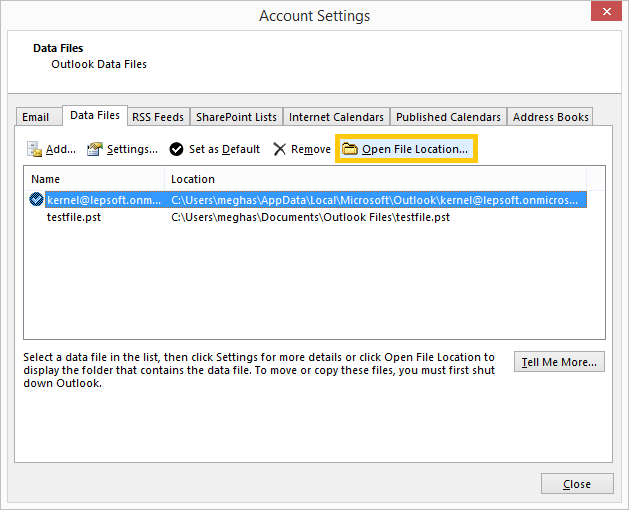Click the Open File Location folder icon

pyautogui.click(x=350, y=149)
